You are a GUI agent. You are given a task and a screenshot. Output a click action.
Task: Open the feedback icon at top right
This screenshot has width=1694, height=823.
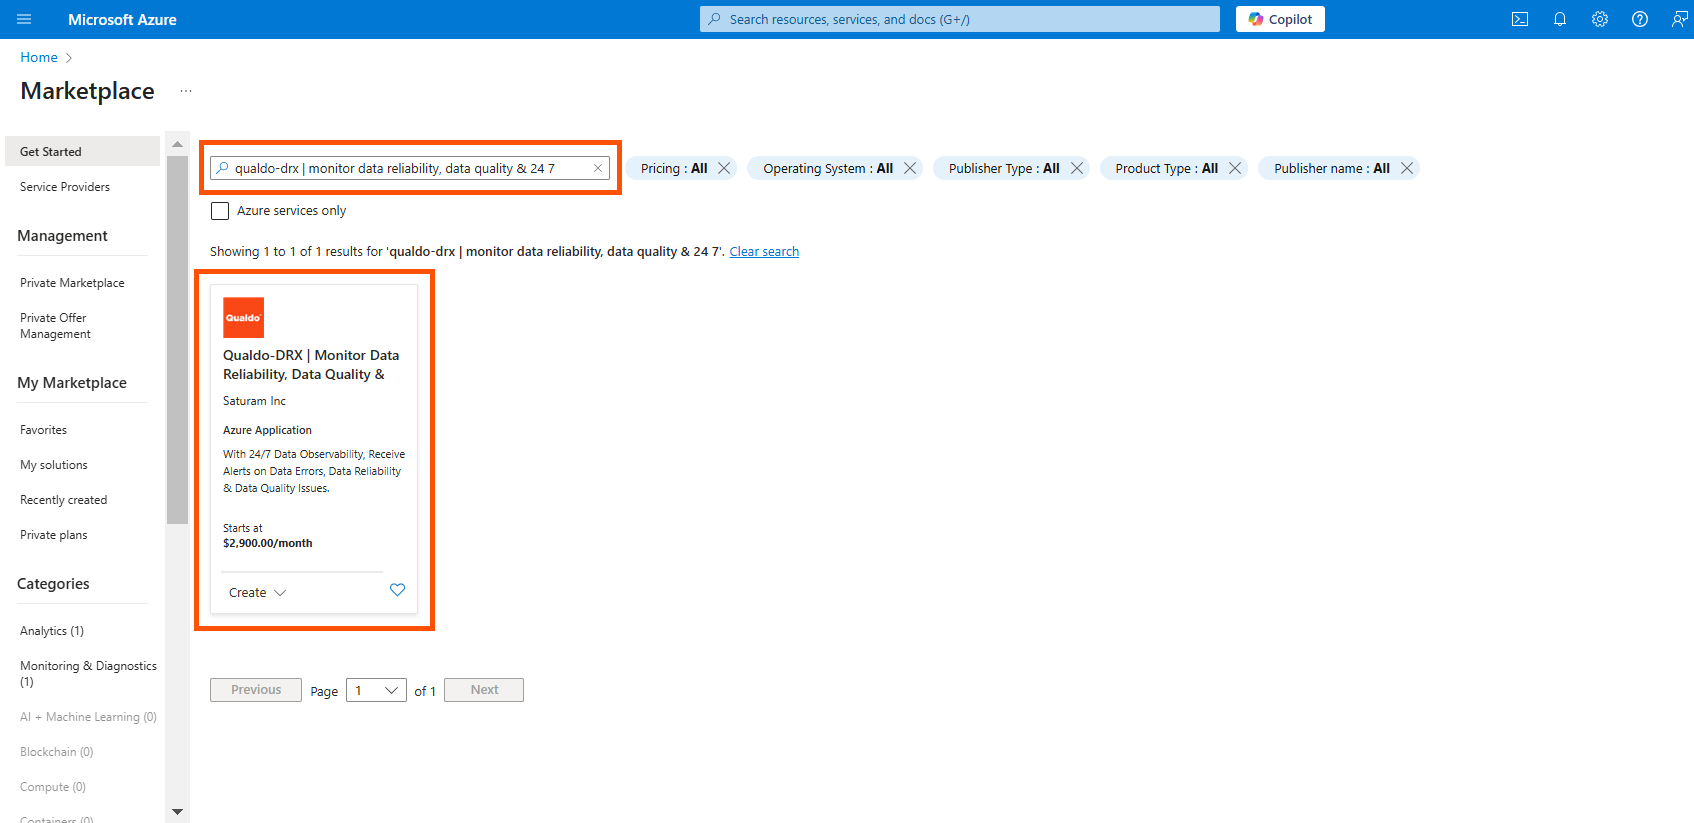pyautogui.click(x=1679, y=19)
